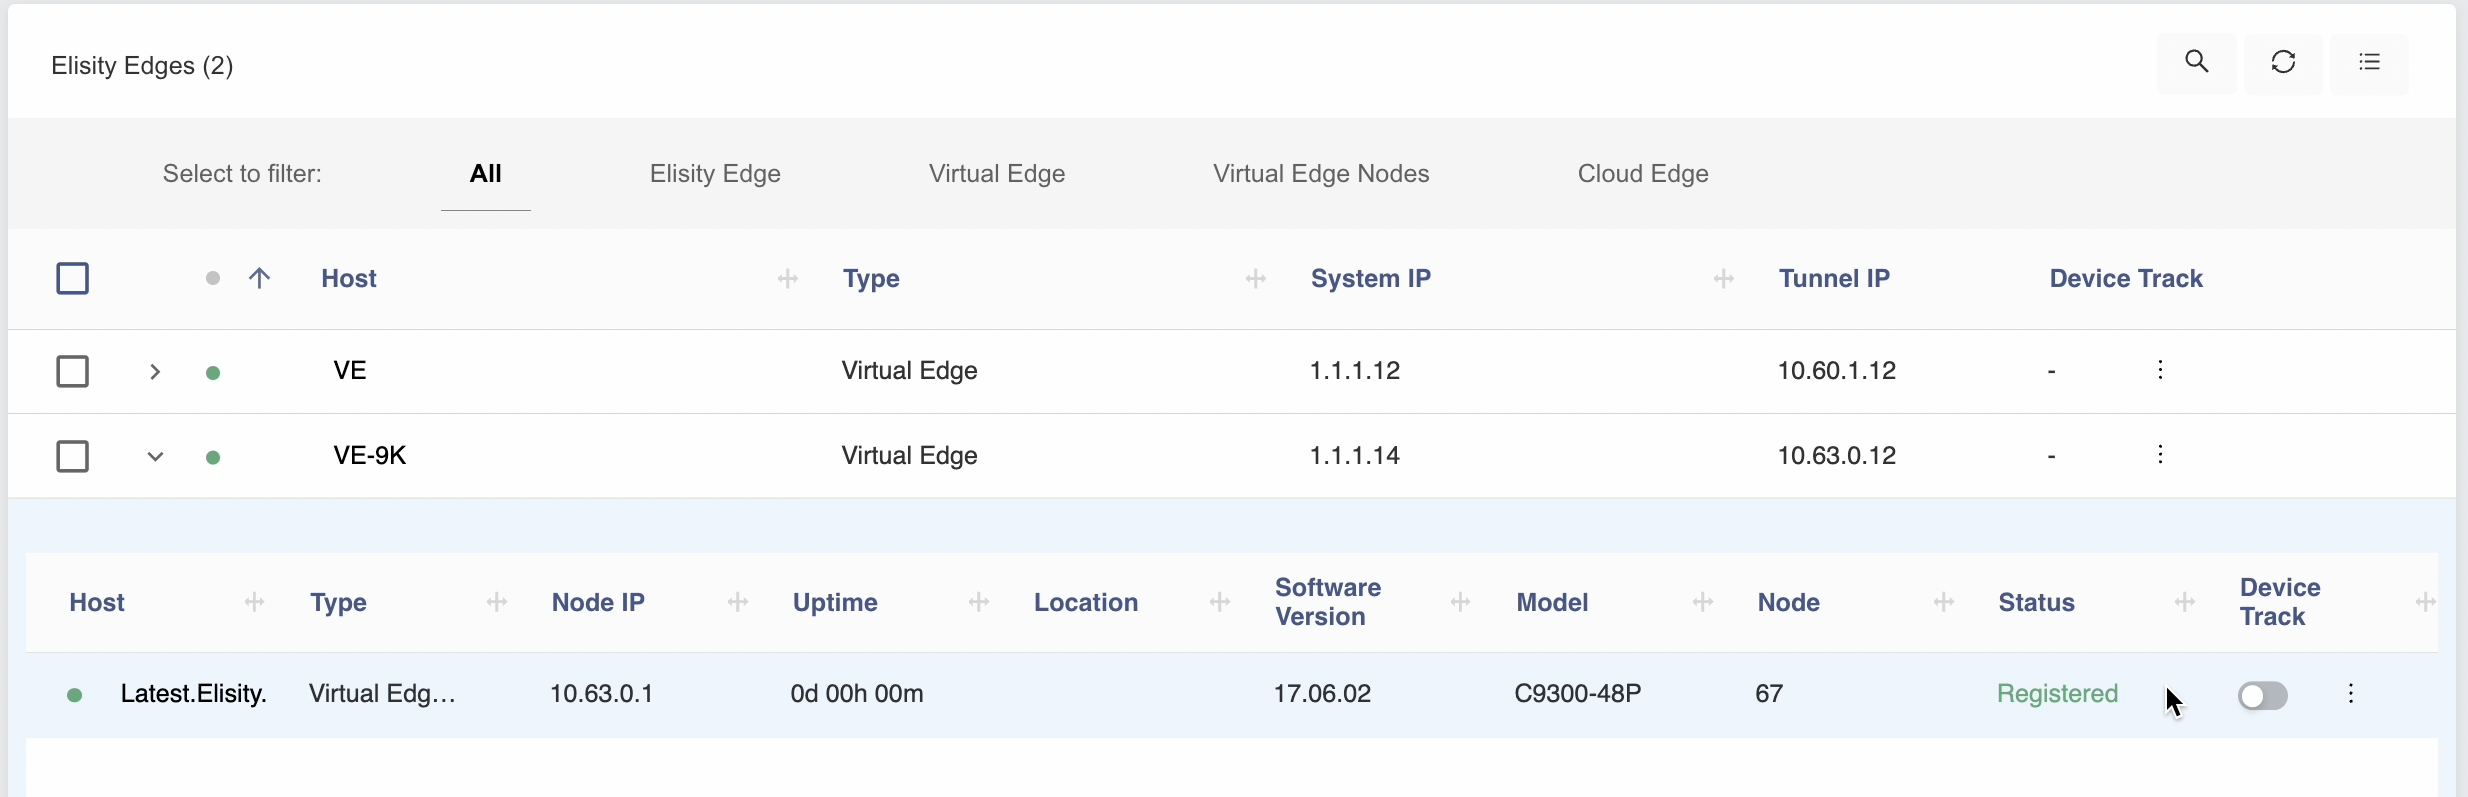Click the Elisity Edges (2) title
The image size is (2468, 797).
[x=142, y=65]
